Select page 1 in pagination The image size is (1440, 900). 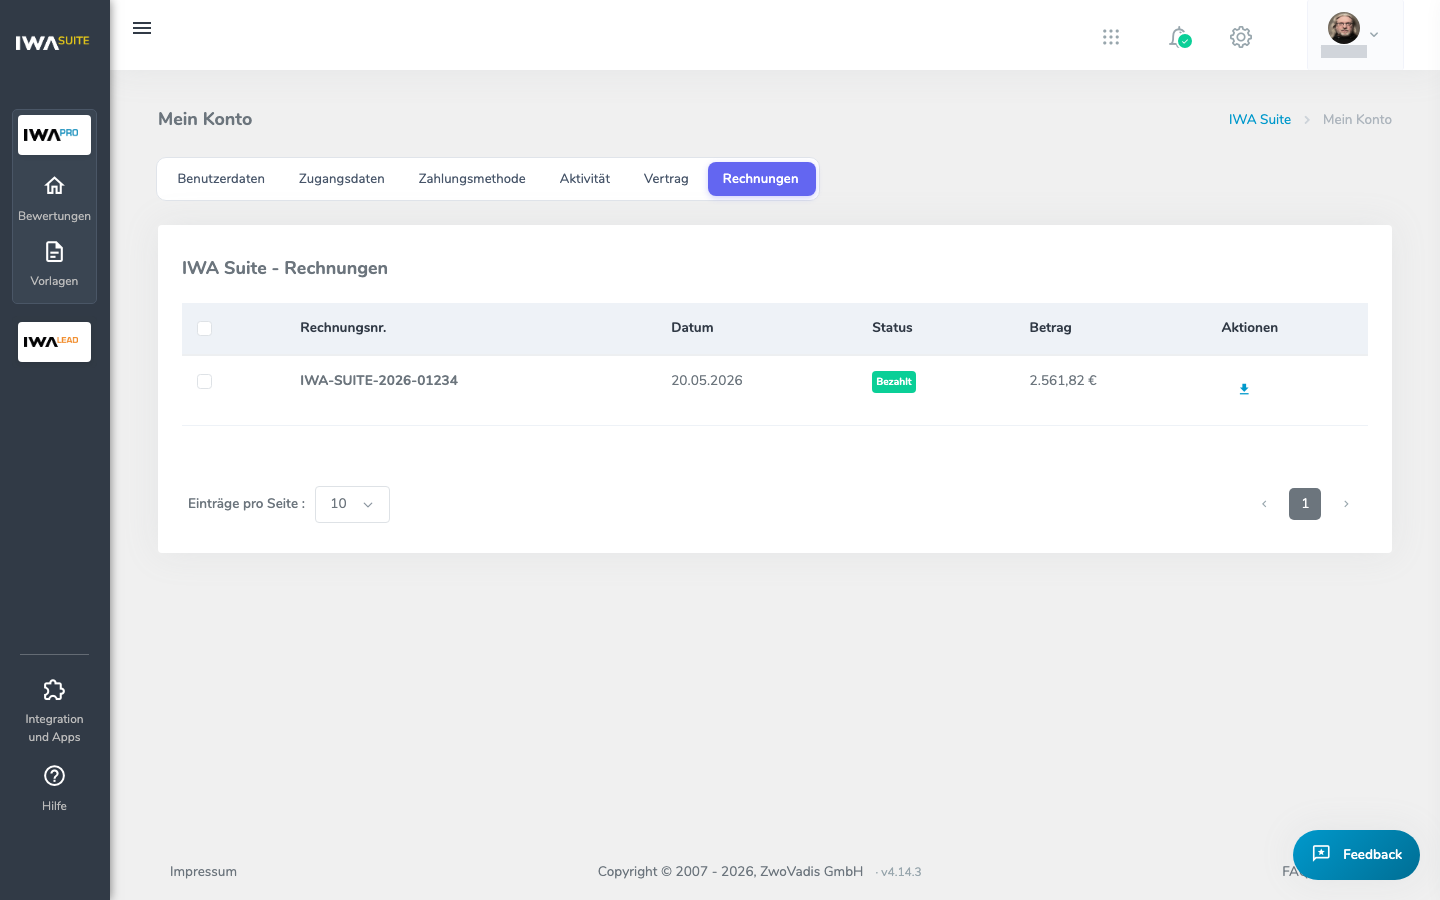[1305, 504]
